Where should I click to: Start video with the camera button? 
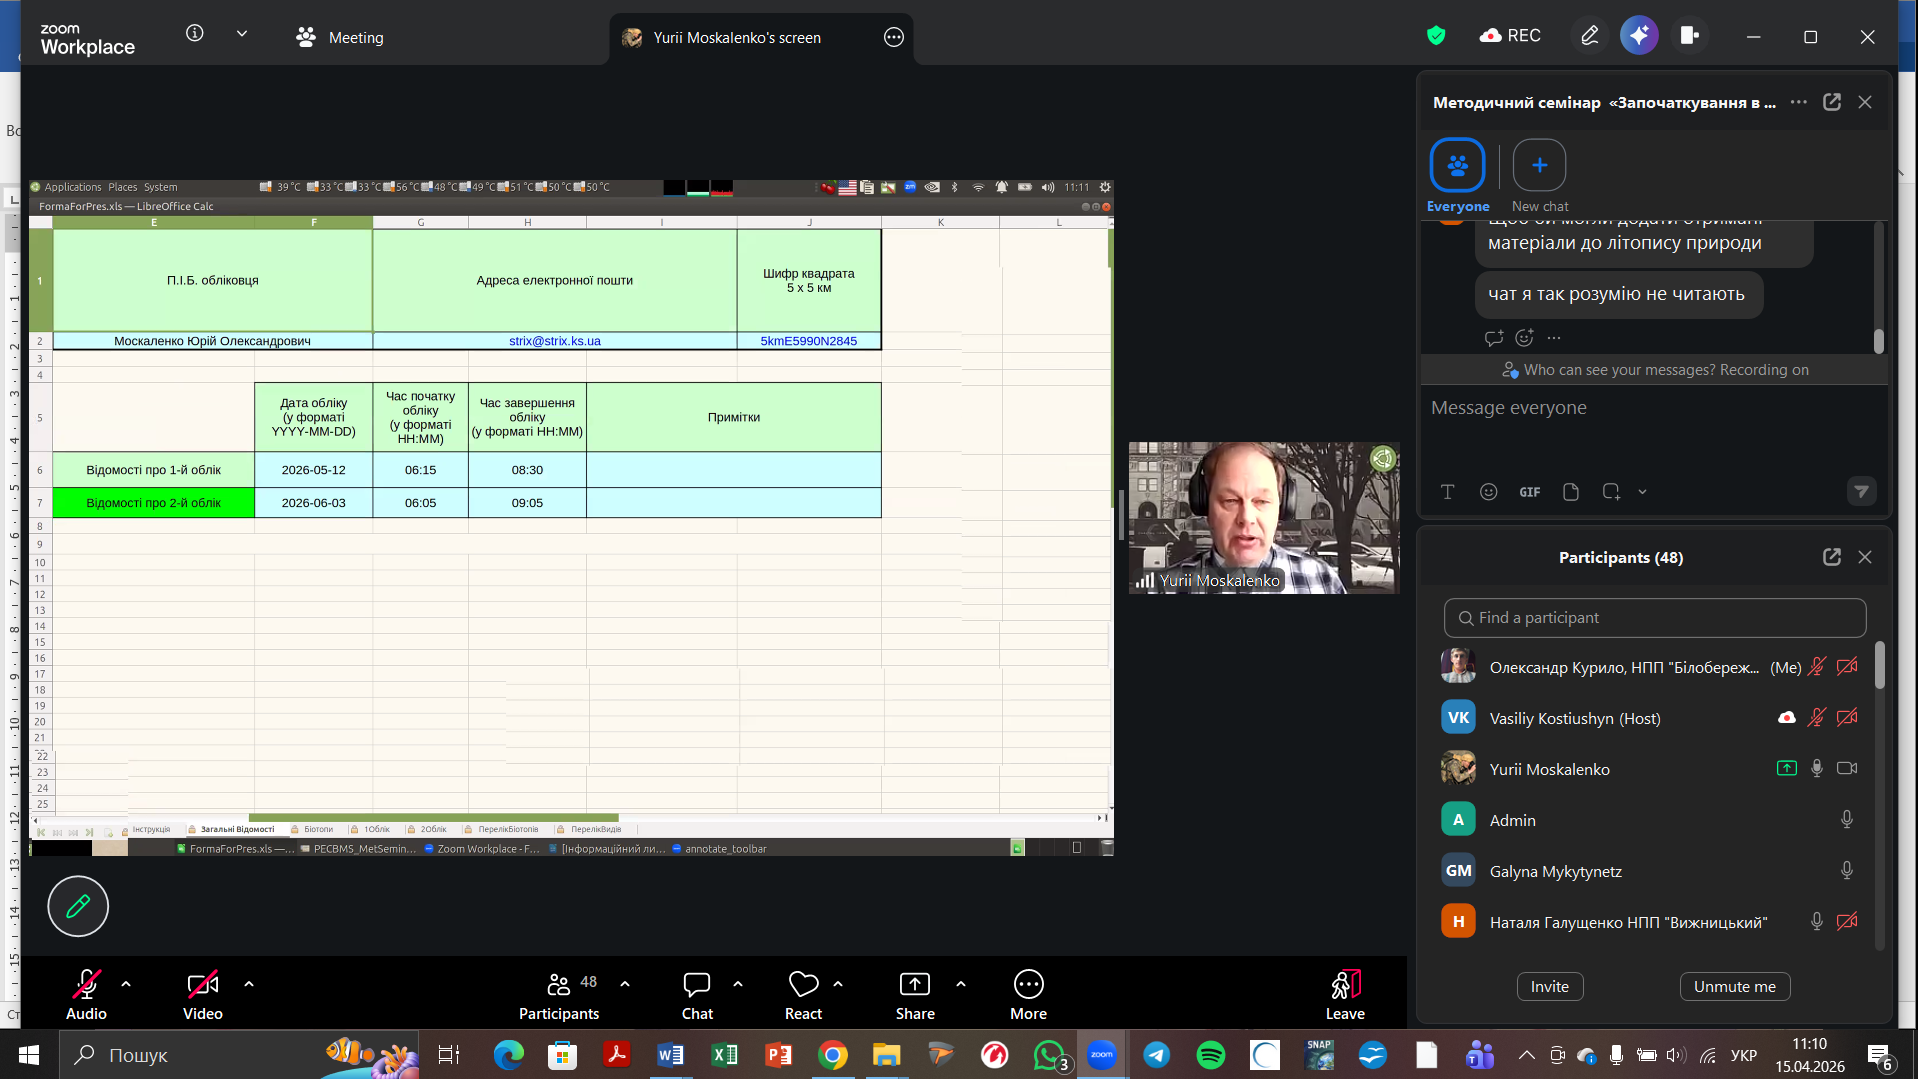[202, 985]
